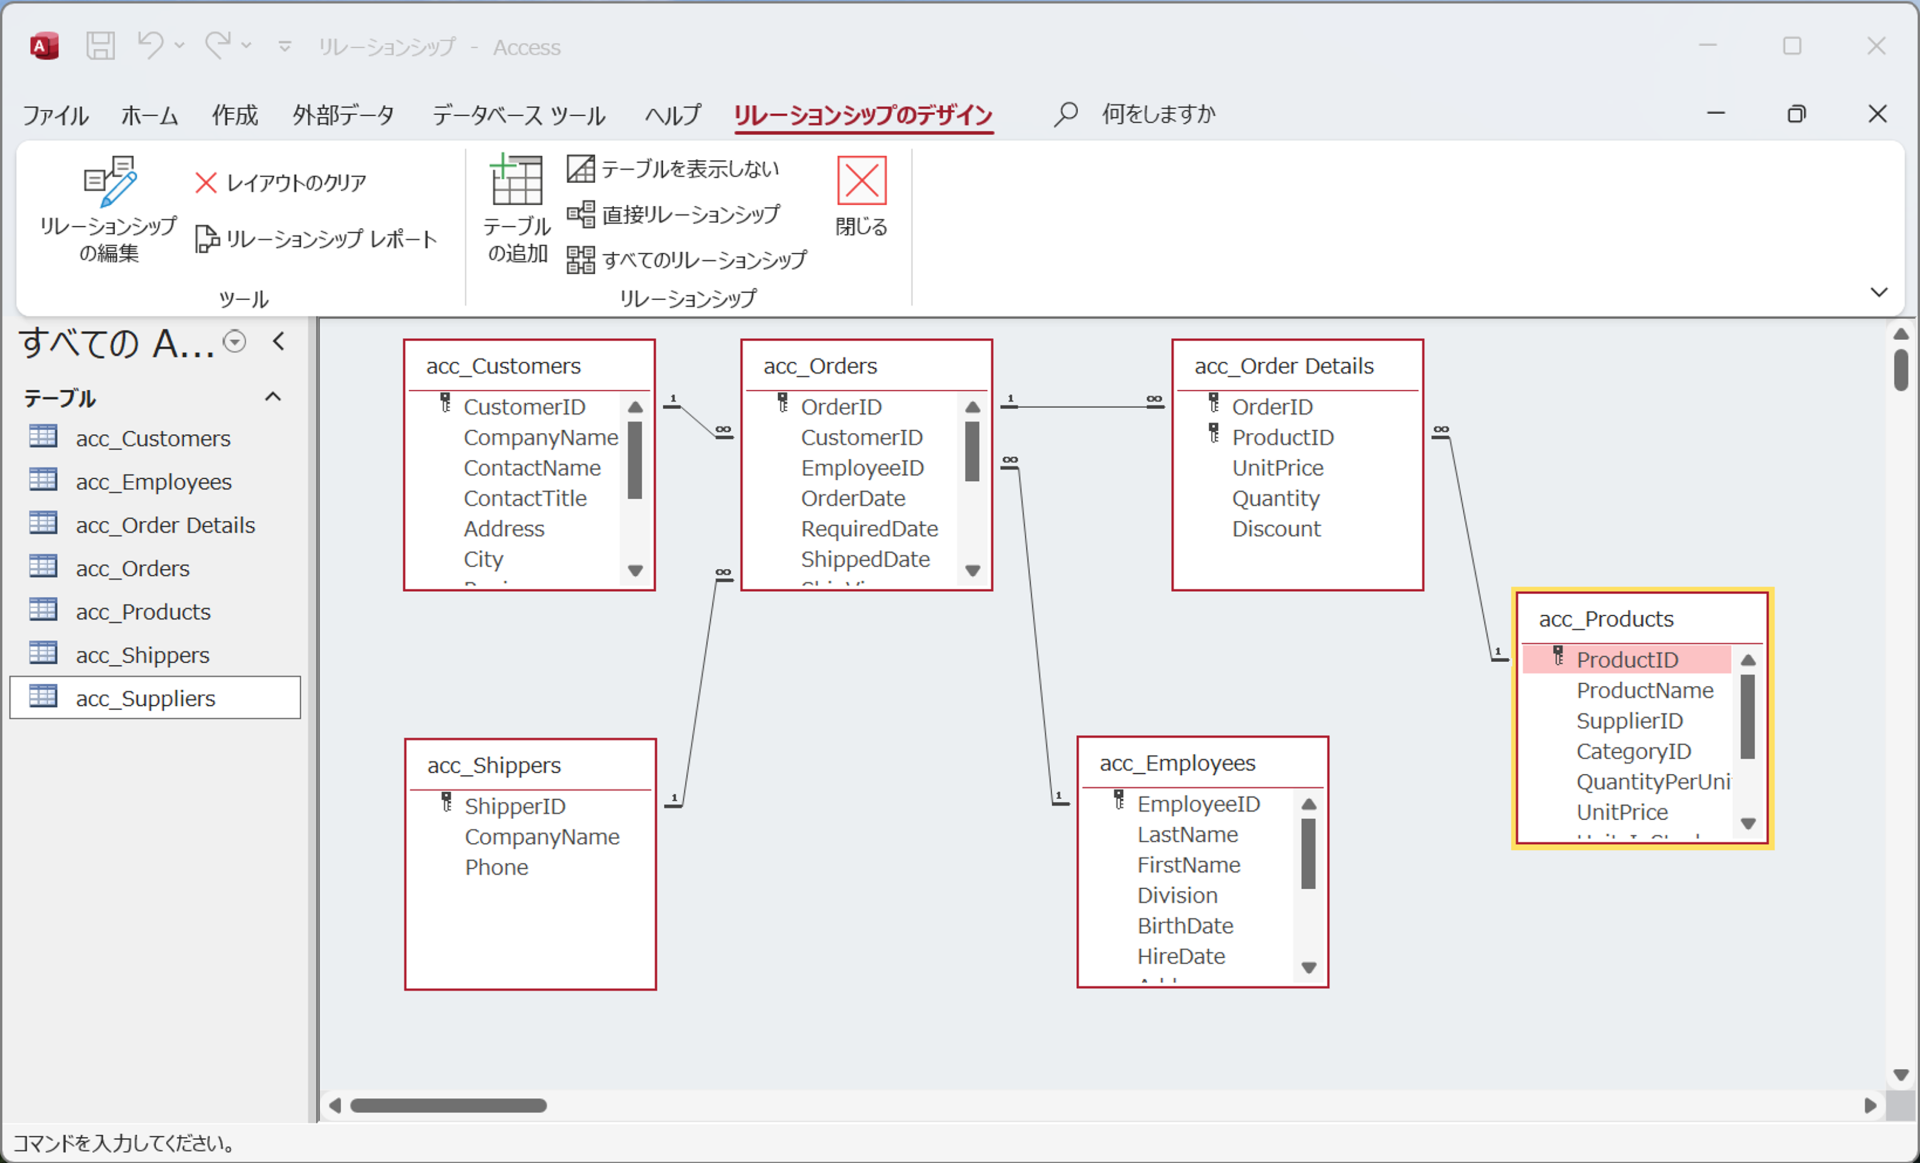Collapse the テーブル group
The height and width of the screenshot is (1163, 1920).
(273, 397)
